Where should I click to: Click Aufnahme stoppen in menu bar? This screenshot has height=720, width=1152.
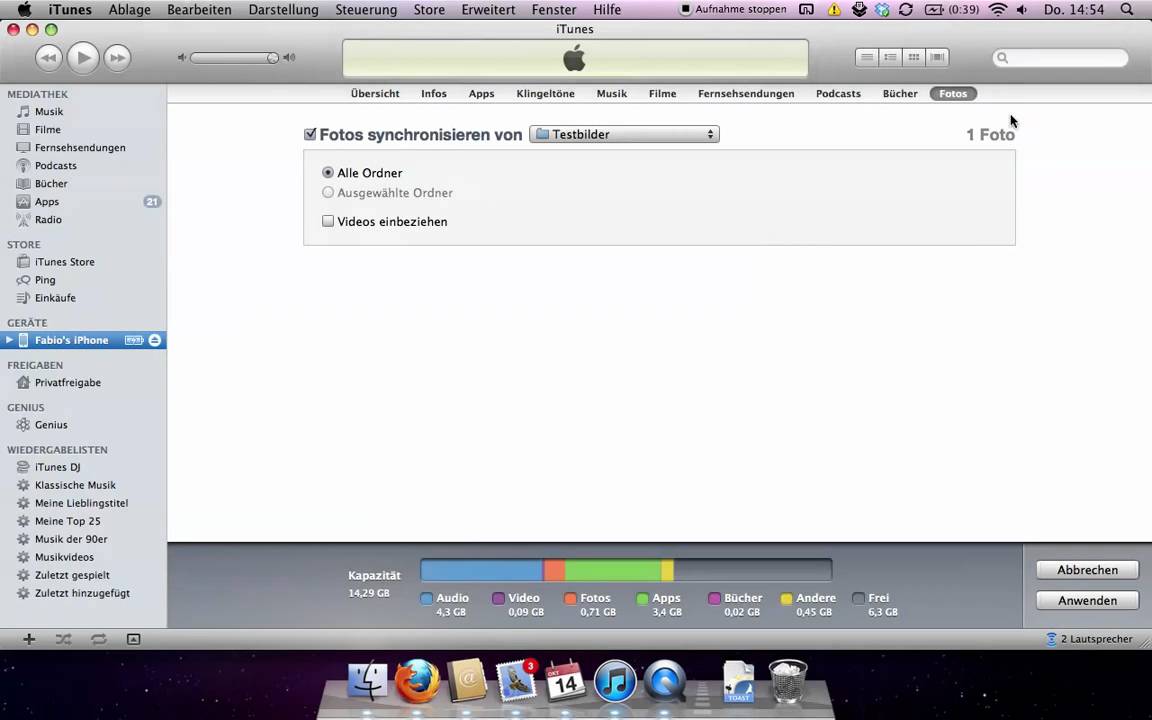pos(733,10)
